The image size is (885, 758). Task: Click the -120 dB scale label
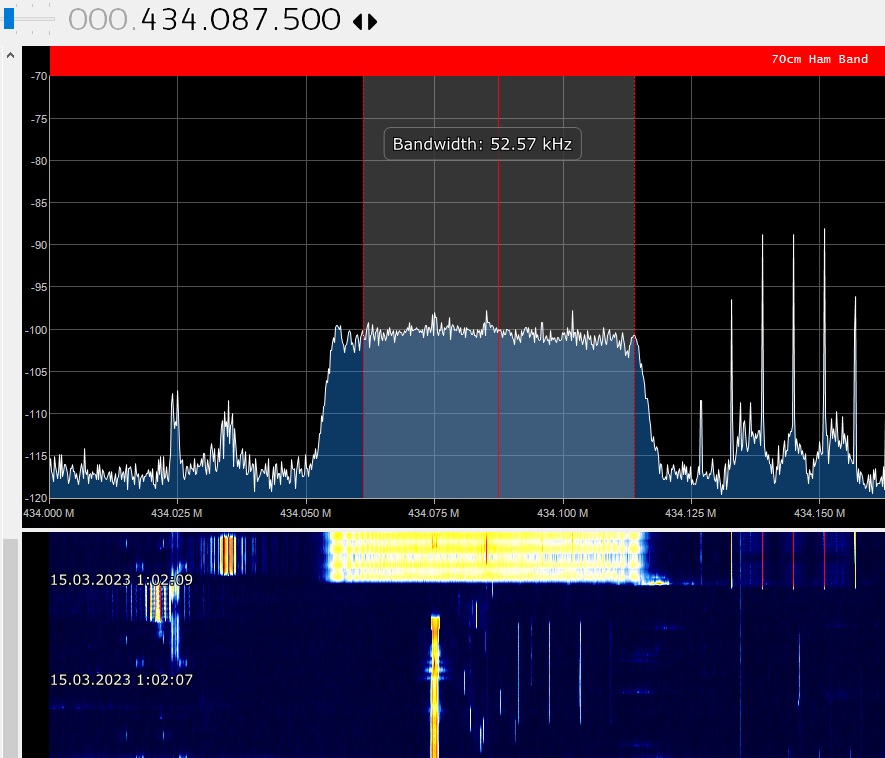click(36, 498)
